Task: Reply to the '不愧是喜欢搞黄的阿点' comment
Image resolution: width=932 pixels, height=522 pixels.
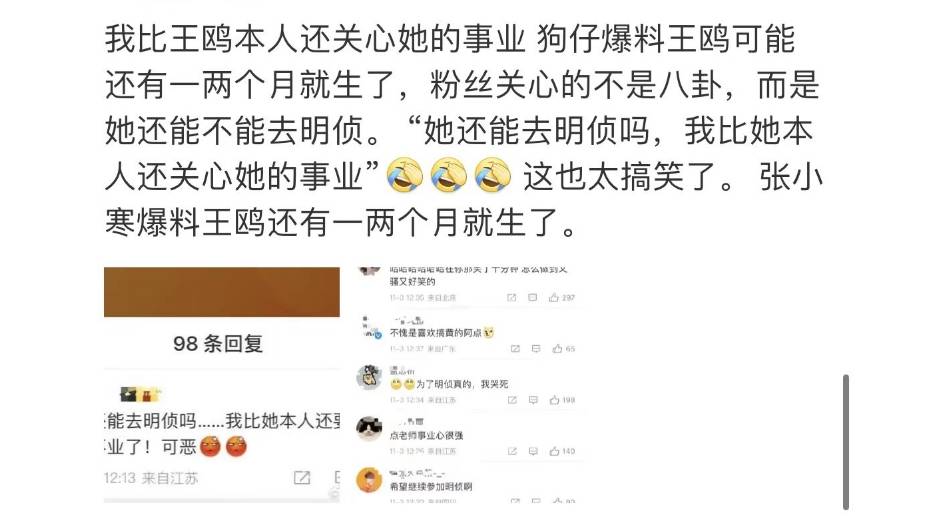Action: tap(536, 348)
